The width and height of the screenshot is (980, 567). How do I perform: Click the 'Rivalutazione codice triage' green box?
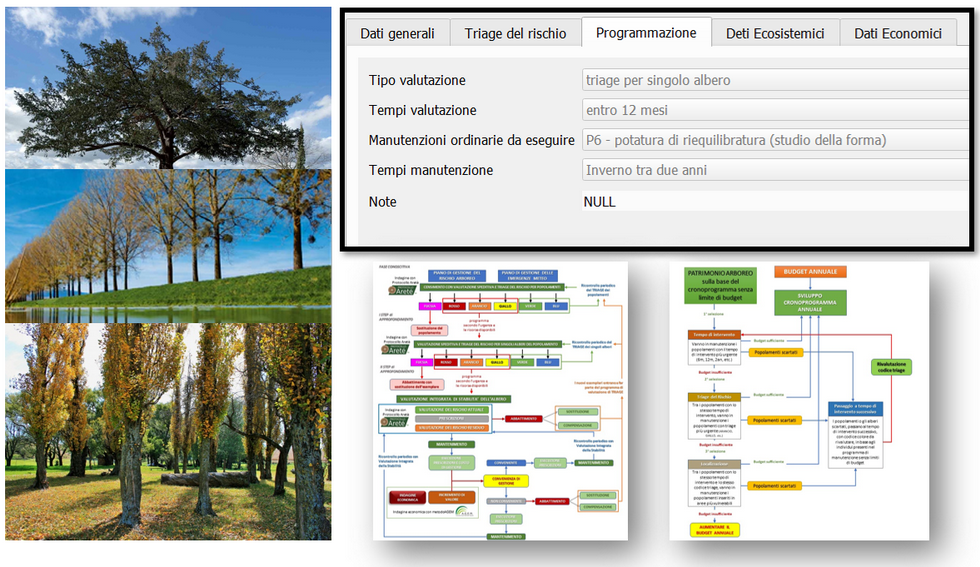pos(891,367)
